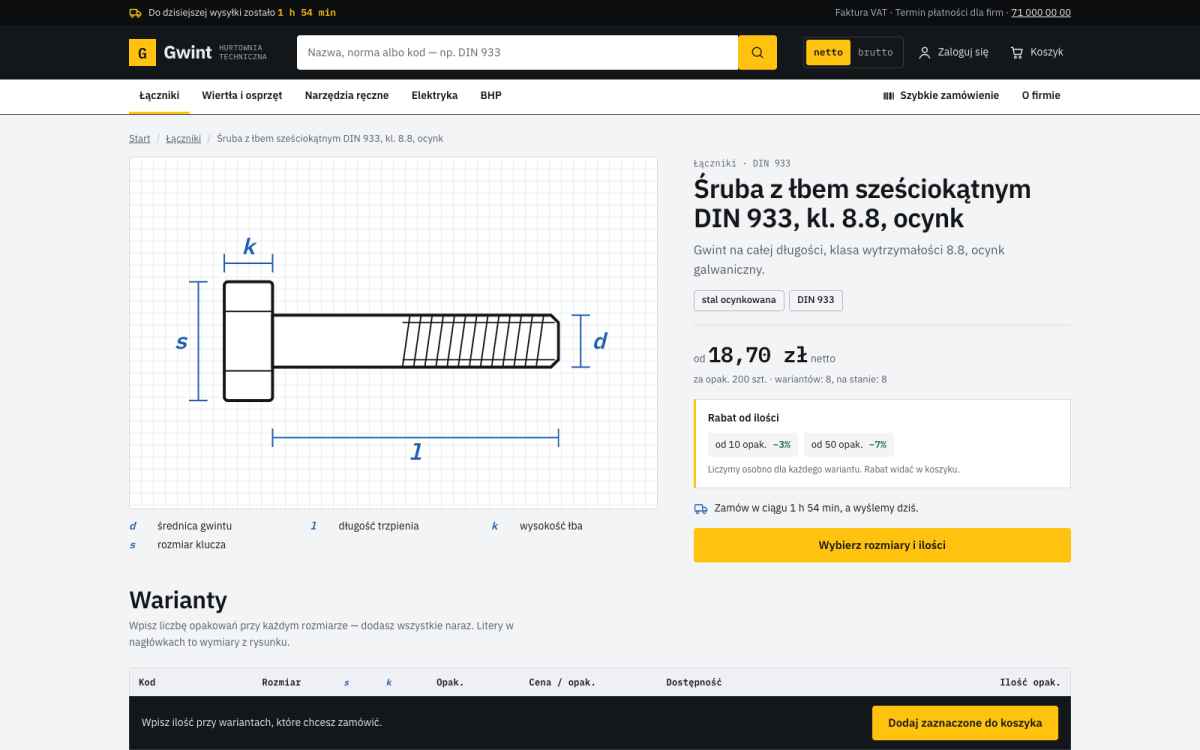Open the Wiertła i osprzęt category
Viewport: 1200px width, 750px height.
click(x=242, y=96)
